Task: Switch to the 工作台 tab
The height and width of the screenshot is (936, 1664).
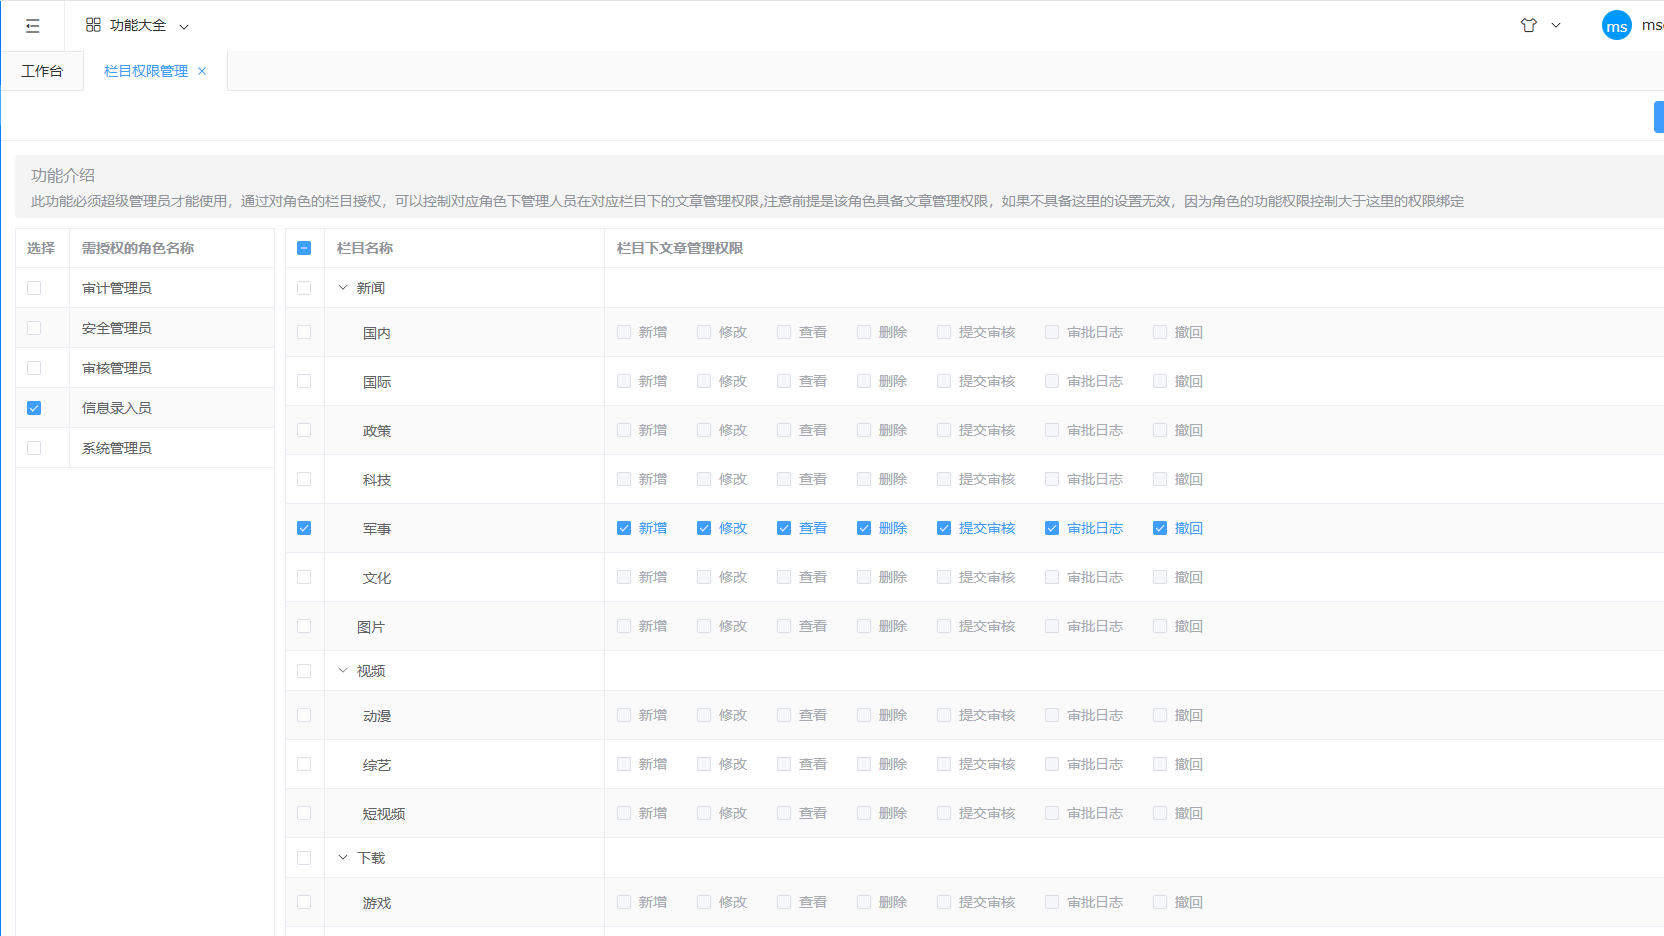Action: (x=42, y=71)
